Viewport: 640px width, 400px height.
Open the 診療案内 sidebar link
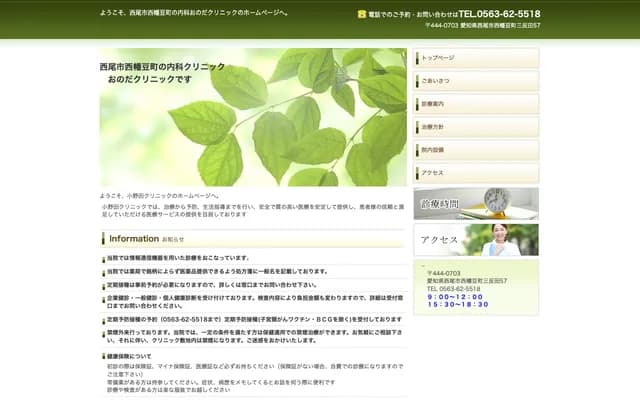(x=476, y=104)
